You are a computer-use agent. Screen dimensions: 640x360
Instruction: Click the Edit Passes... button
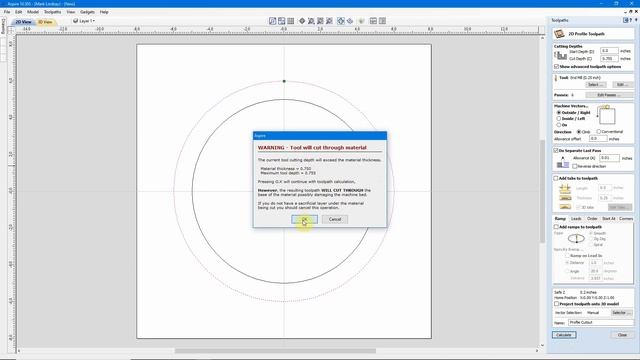[609, 95]
